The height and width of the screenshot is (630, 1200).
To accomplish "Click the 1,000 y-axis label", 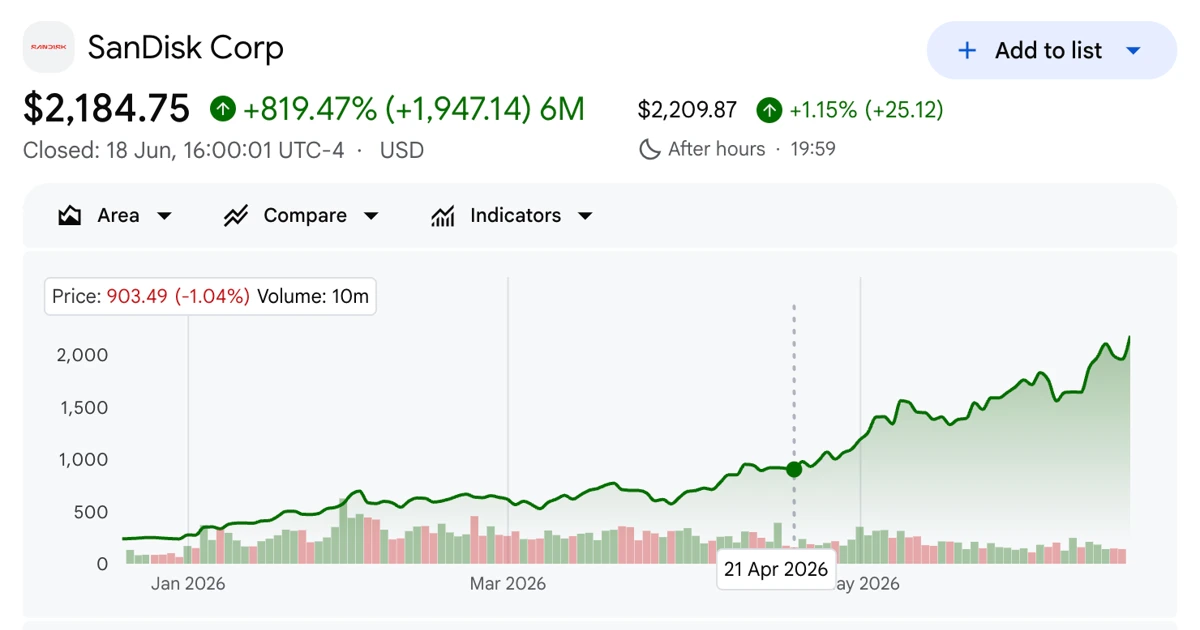I will pos(84,460).
